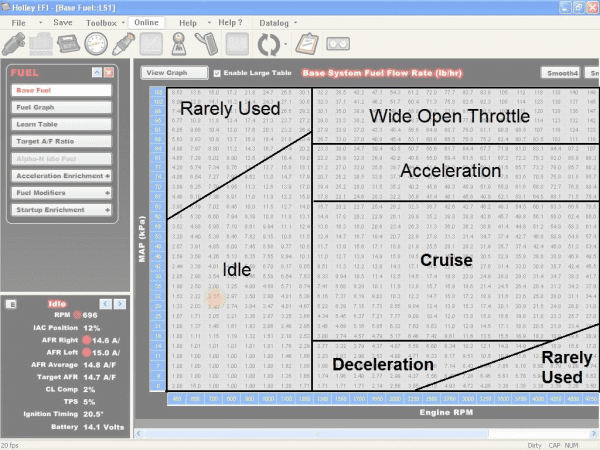This screenshot has width=600, height=450.
Task: Click the grayed square icon before sync arrows
Action: 237,44
